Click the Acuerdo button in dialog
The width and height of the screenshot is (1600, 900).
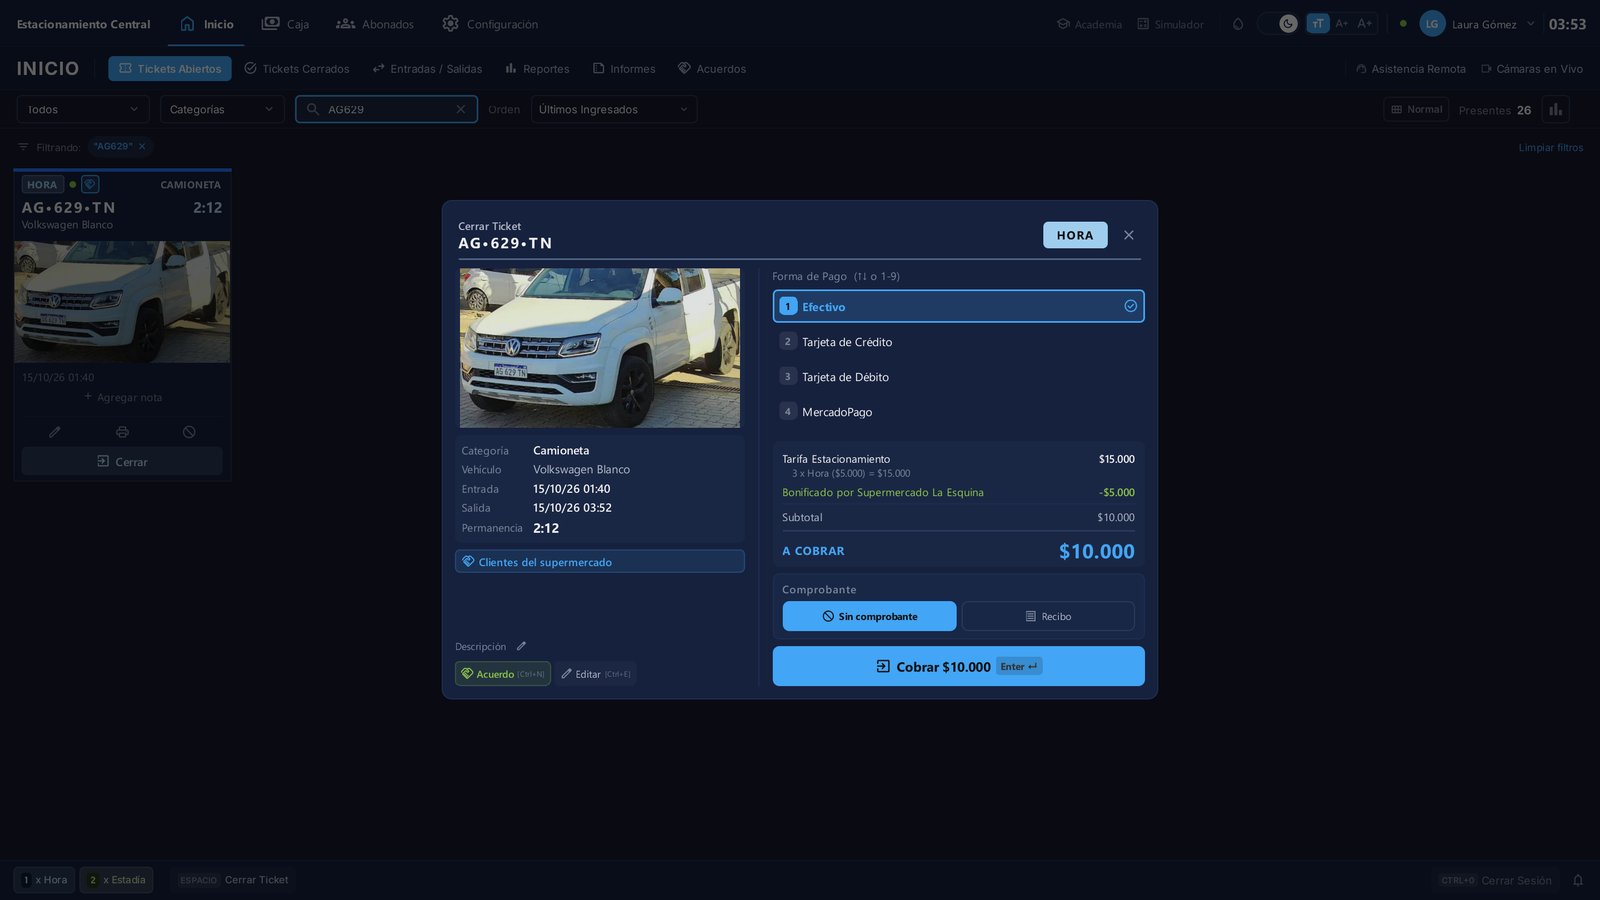pyautogui.click(x=503, y=674)
